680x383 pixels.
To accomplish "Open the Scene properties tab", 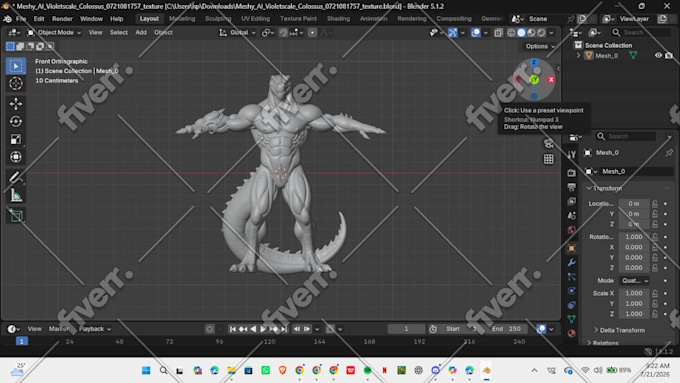I will coord(572,216).
